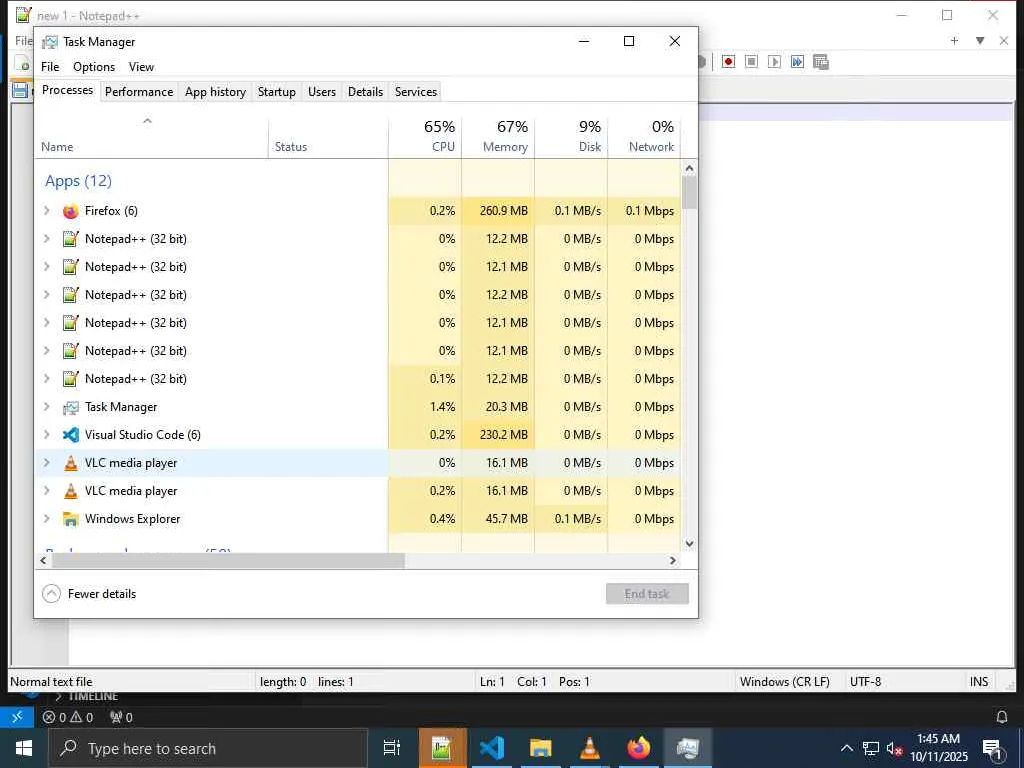Click the End task button

647,594
